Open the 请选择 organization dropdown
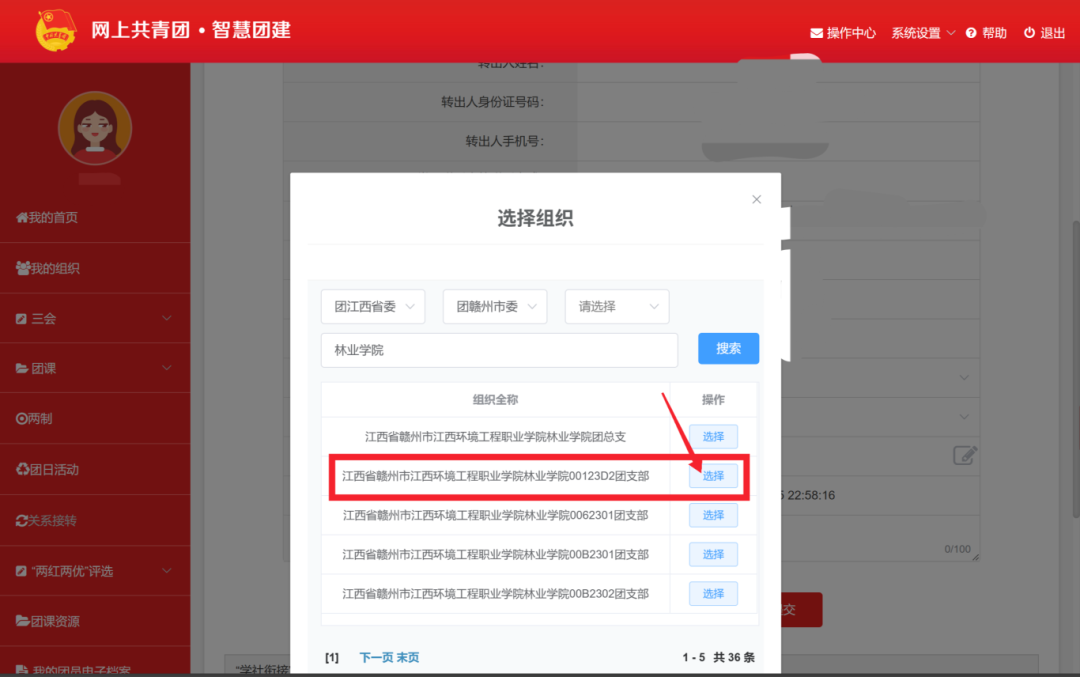 point(616,306)
